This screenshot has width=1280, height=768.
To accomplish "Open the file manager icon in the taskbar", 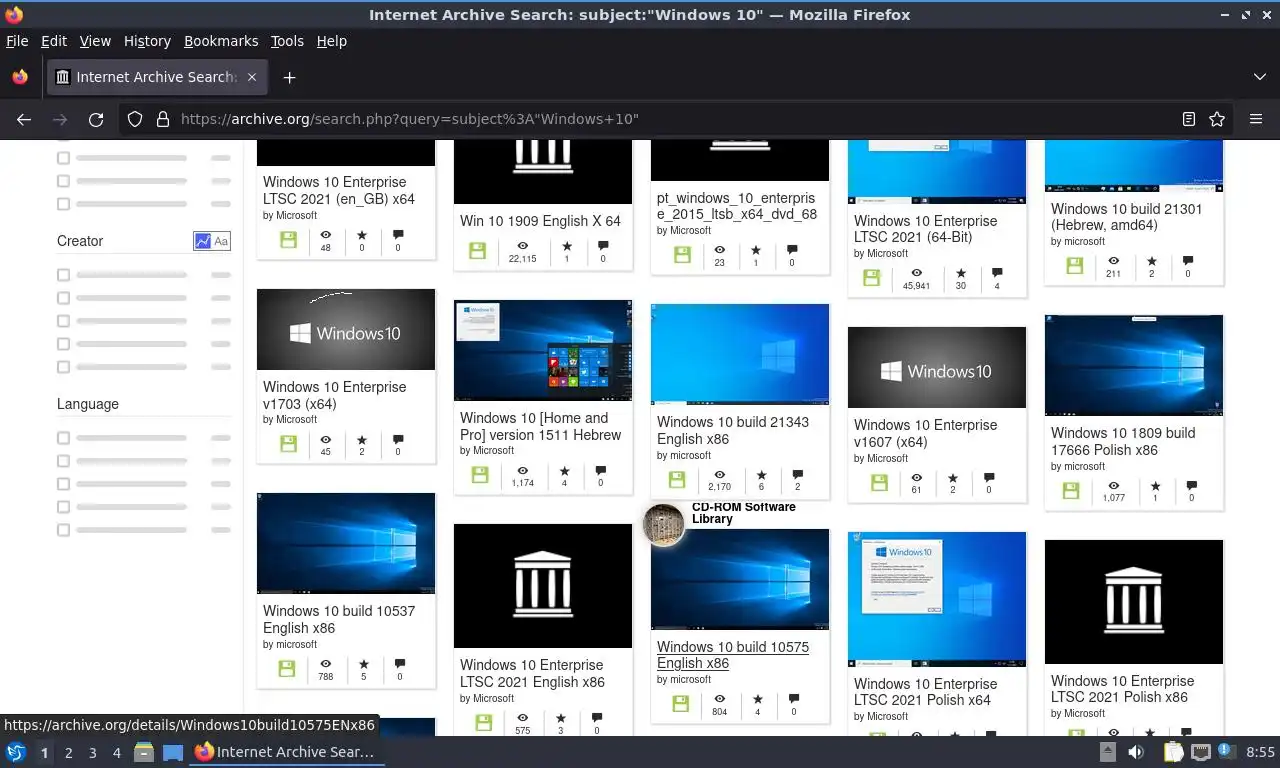I will pyautogui.click(x=143, y=752).
